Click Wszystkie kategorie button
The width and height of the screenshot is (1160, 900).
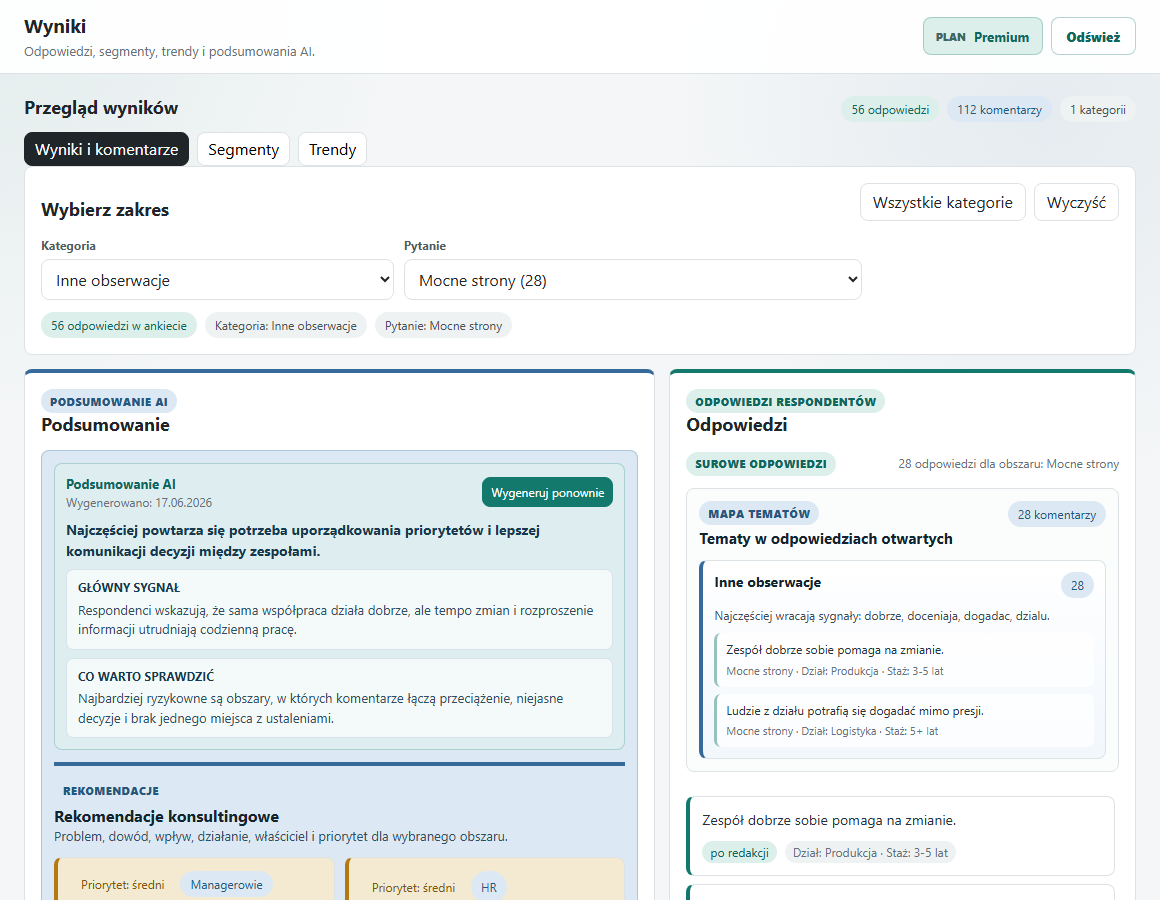[x=942, y=203]
